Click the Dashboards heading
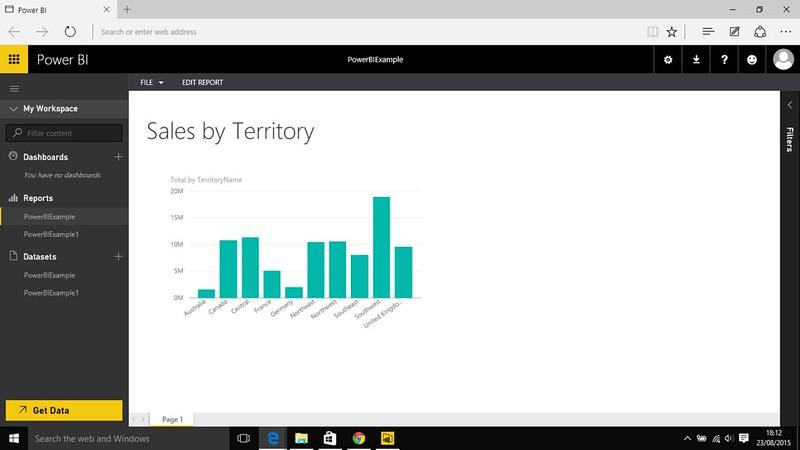800x450 pixels. point(45,157)
